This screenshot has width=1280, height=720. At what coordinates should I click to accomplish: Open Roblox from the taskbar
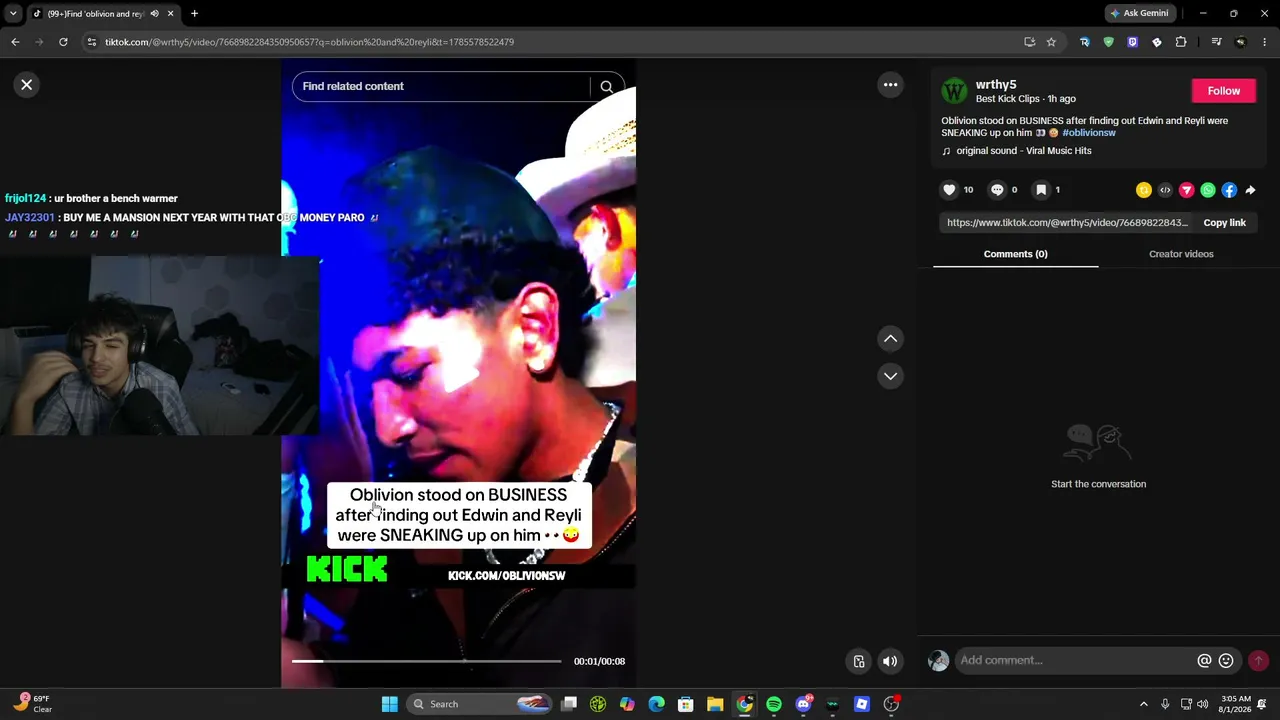point(862,704)
